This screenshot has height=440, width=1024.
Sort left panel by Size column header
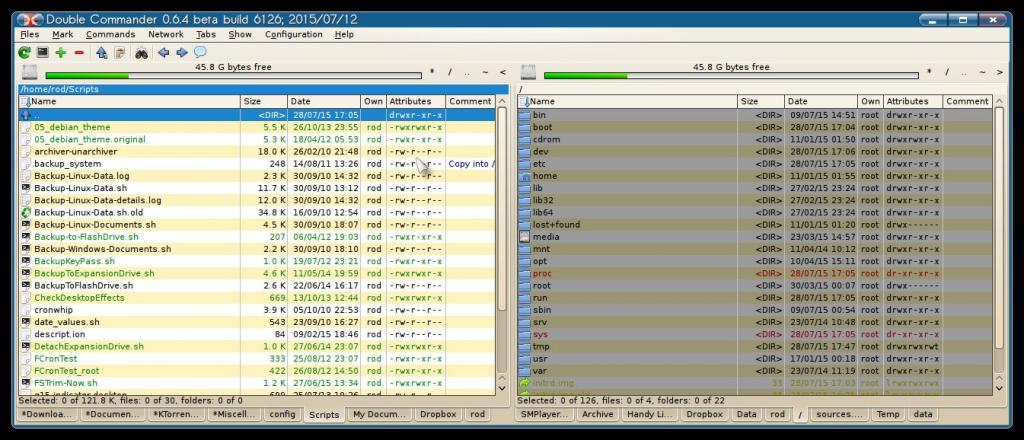263,101
